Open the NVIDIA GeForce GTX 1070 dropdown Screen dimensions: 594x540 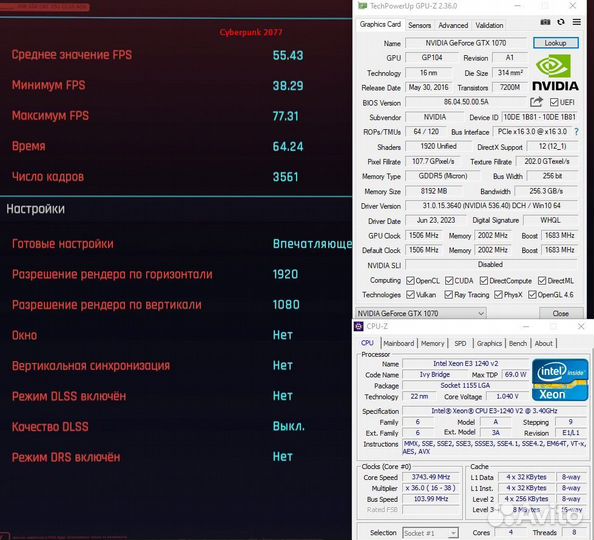(420, 313)
